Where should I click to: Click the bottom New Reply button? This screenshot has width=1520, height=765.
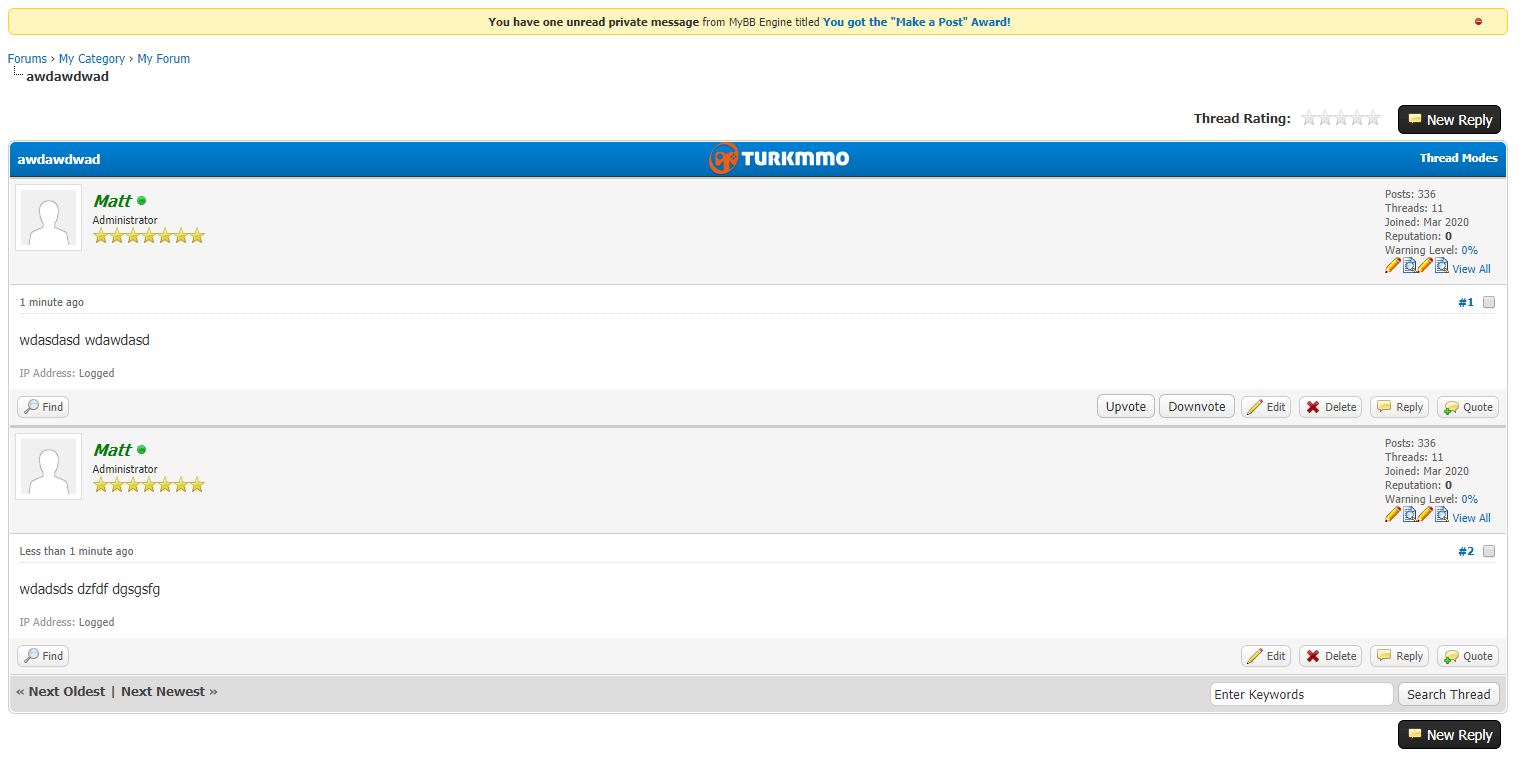tap(1449, 735)
